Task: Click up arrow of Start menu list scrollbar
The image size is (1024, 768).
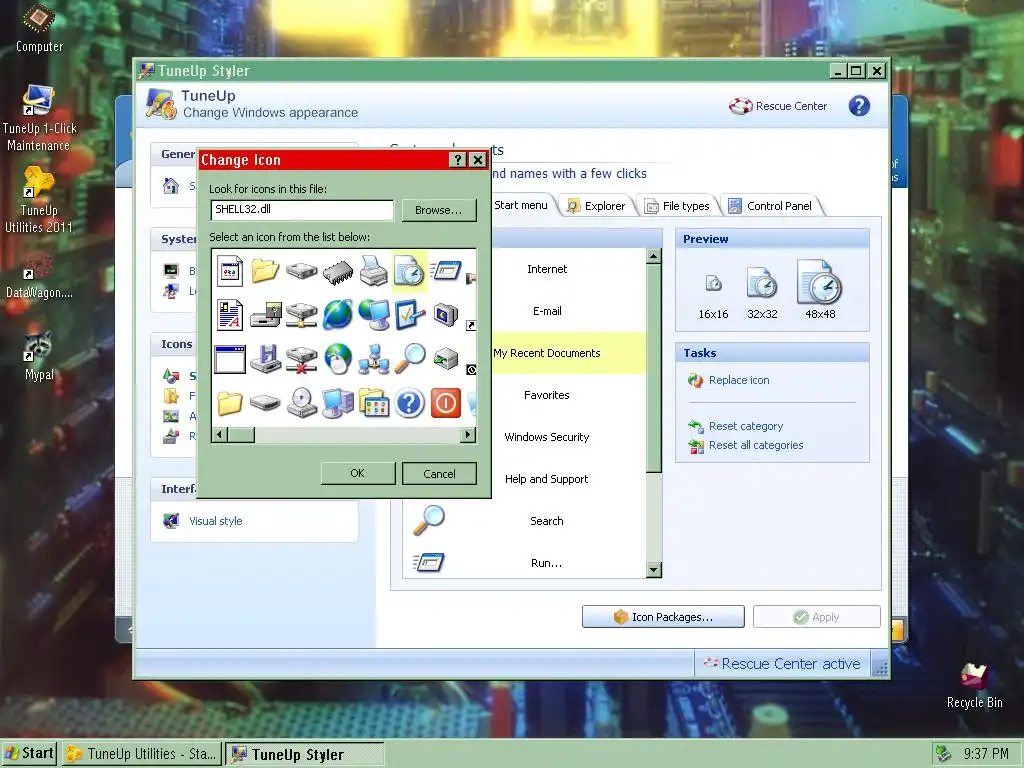Action: tap(653, 256)
